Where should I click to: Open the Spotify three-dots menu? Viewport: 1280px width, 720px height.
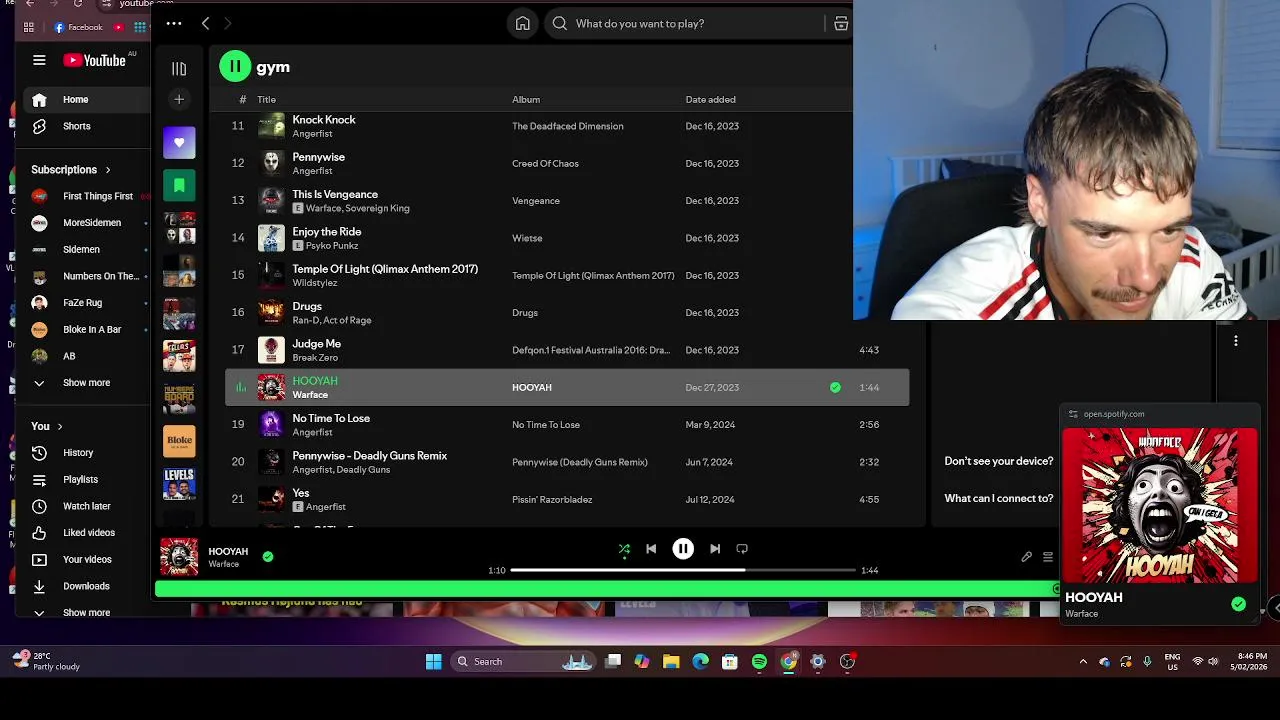174,23
